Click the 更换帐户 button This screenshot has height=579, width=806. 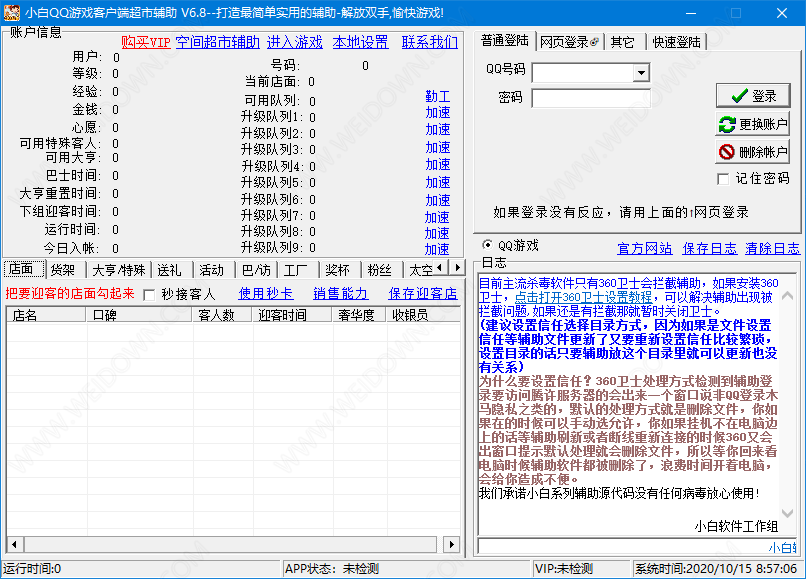tap(753, 124)
